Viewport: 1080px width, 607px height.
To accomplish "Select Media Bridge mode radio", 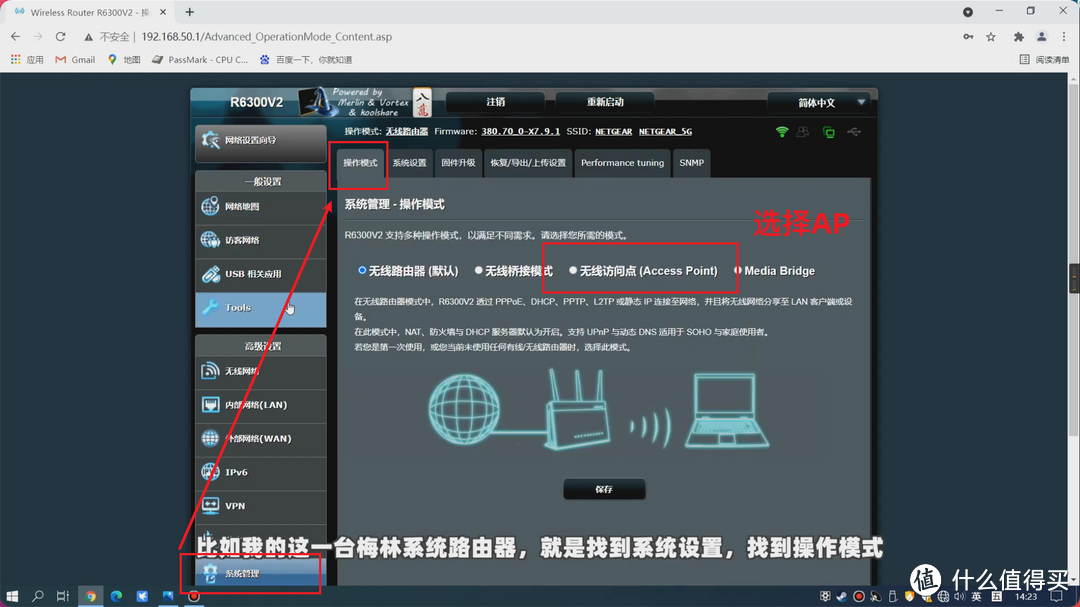I will (x=738, y=271).
